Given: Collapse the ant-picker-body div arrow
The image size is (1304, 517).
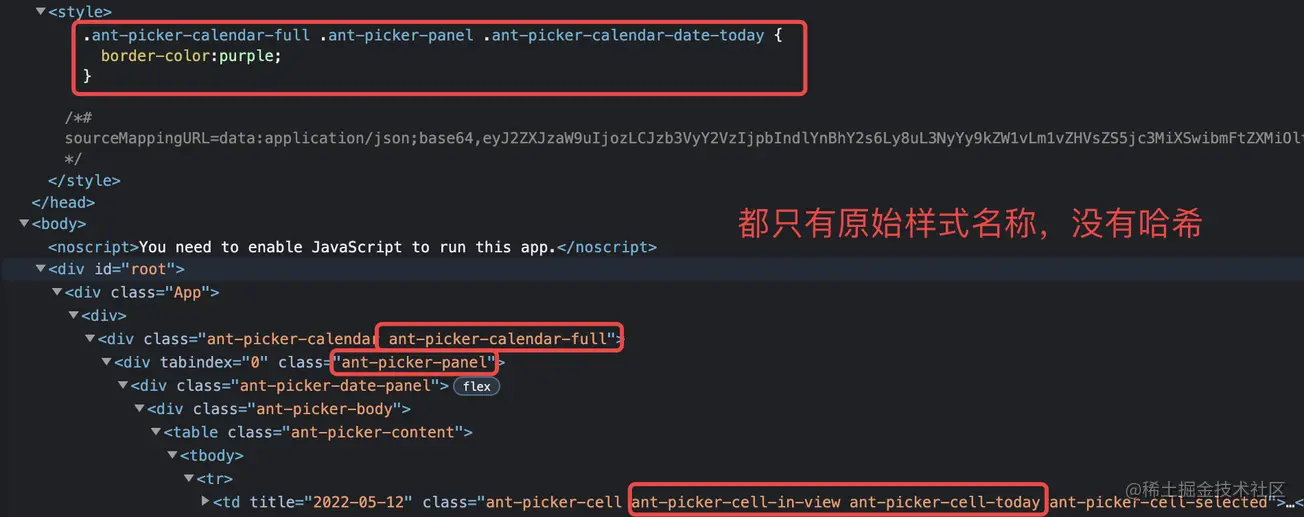Looking at the screenshot, I should 140,409.
